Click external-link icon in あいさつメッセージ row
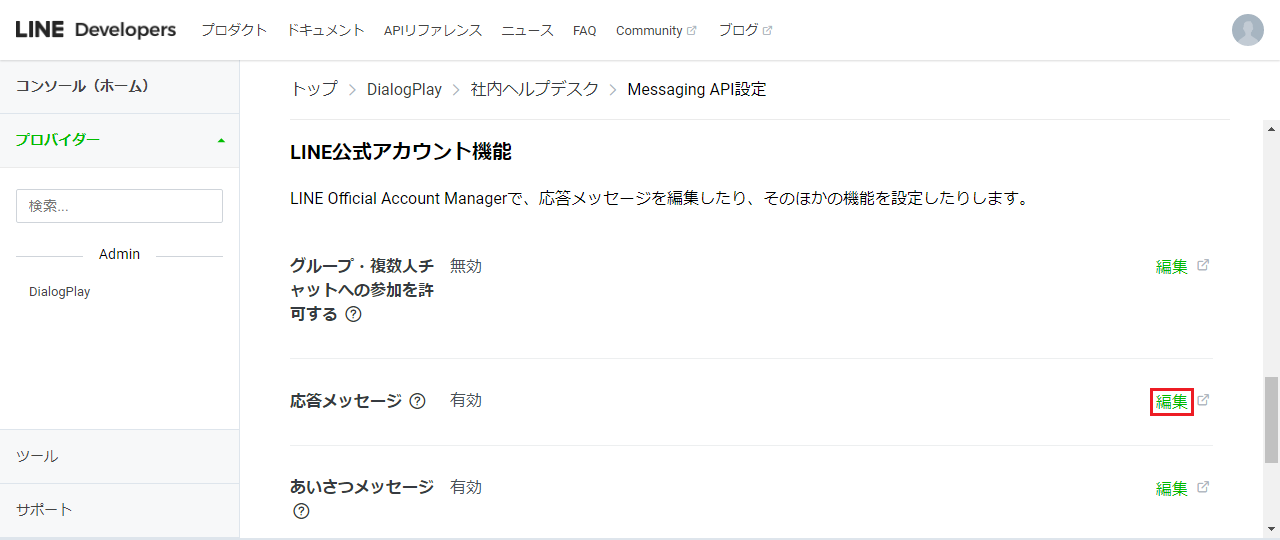 point(1203,487)
